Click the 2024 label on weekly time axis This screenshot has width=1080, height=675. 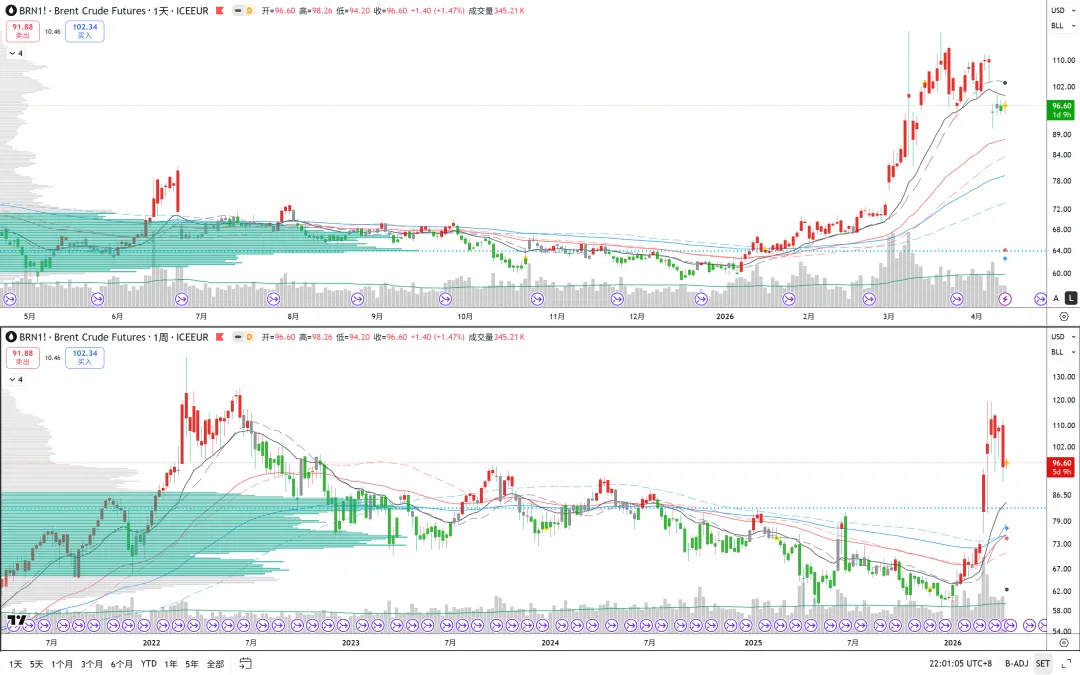pos(550,643)
